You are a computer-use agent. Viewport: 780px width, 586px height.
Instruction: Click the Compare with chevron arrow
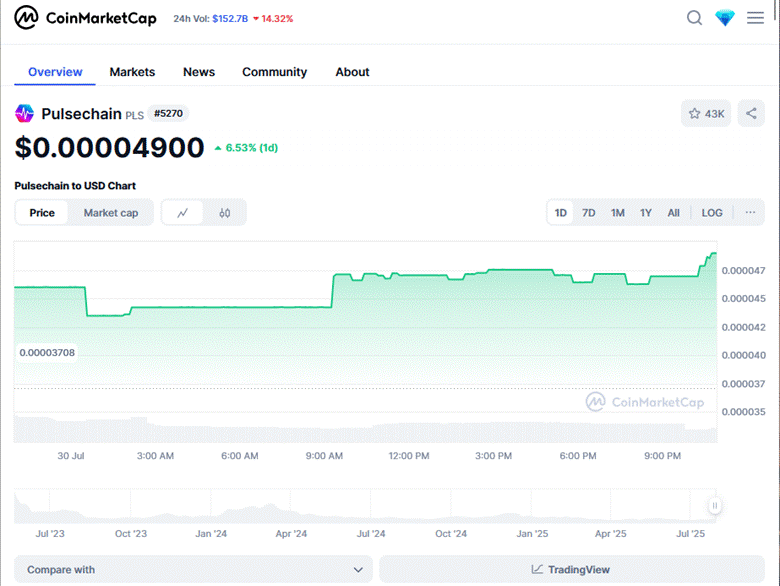(358, 570)
